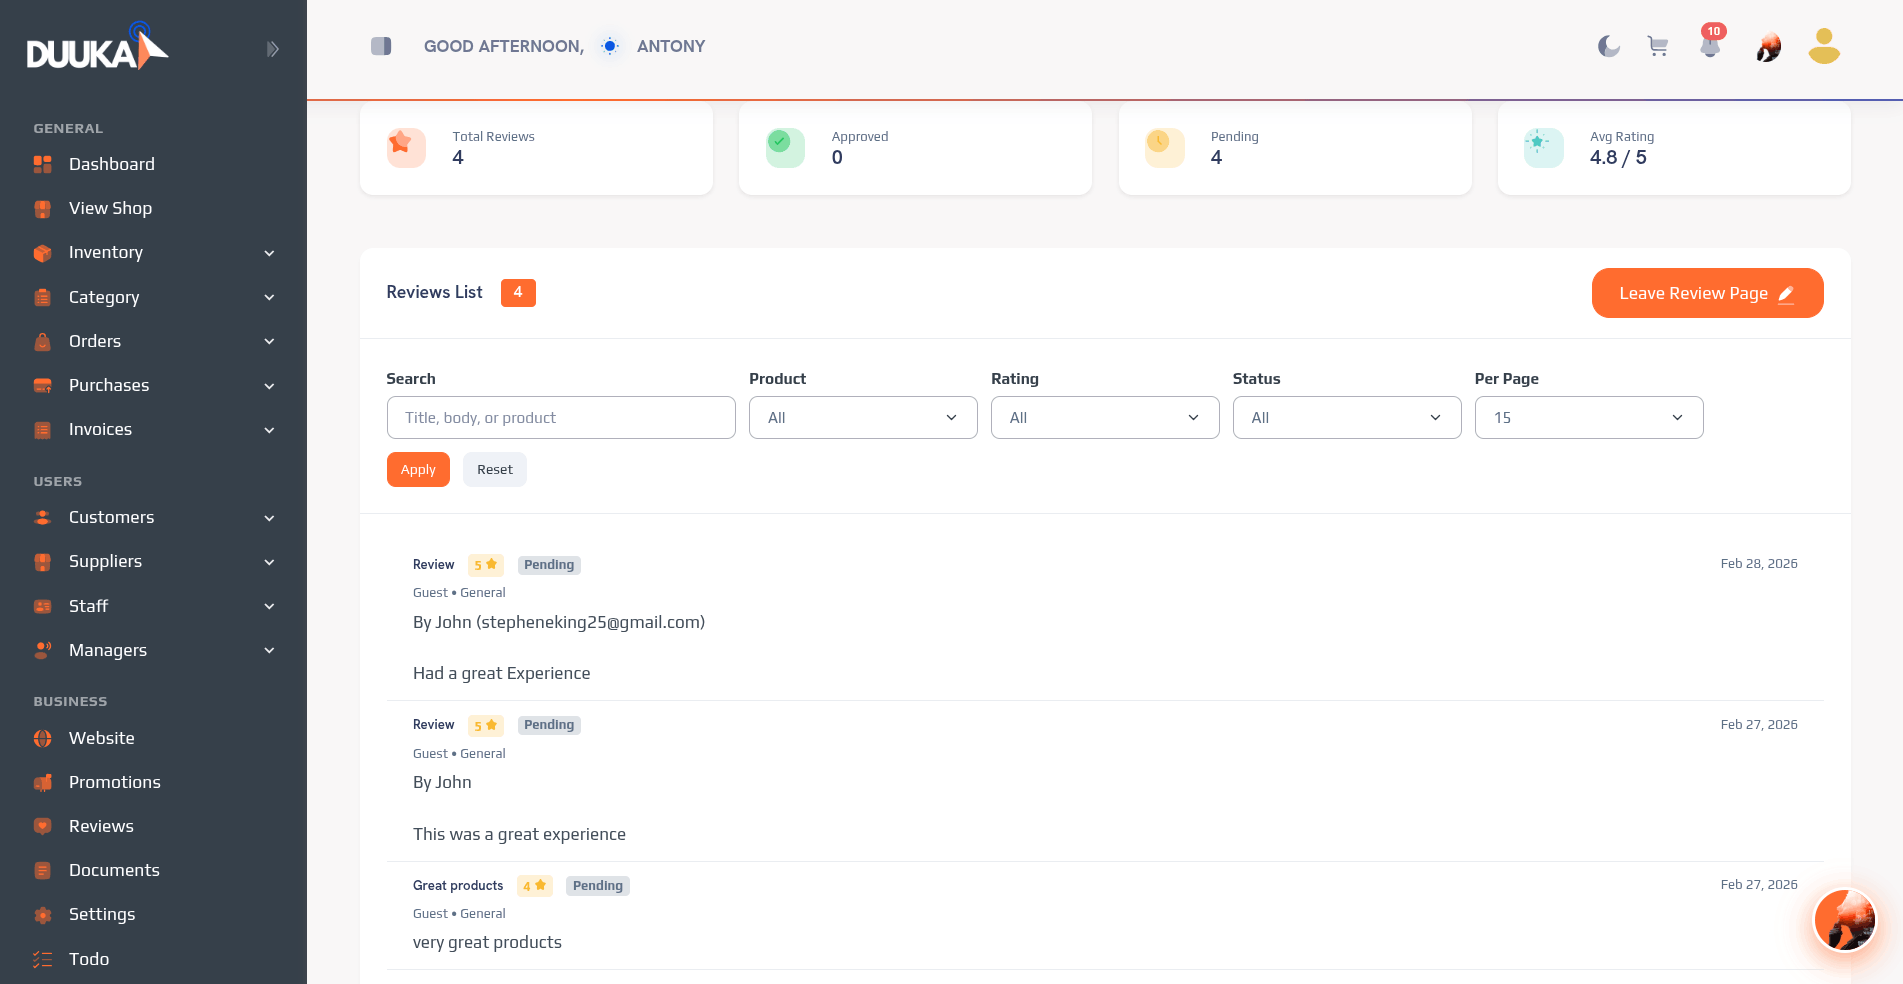Collapse sidebar with double-arrow icon
The width and height of the screenshot is (1903, 984).
point(272,49)
